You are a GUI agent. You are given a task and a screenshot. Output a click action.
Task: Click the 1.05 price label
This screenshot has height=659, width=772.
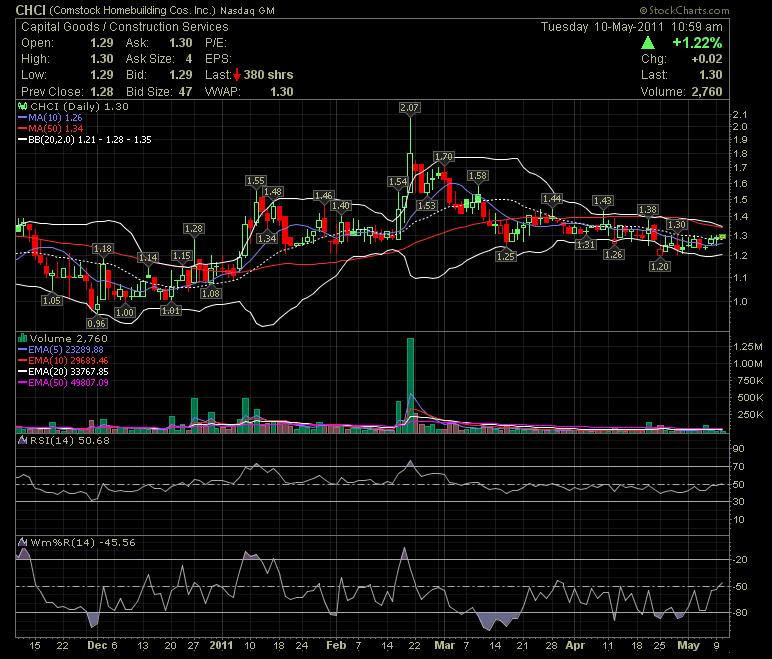52,300
